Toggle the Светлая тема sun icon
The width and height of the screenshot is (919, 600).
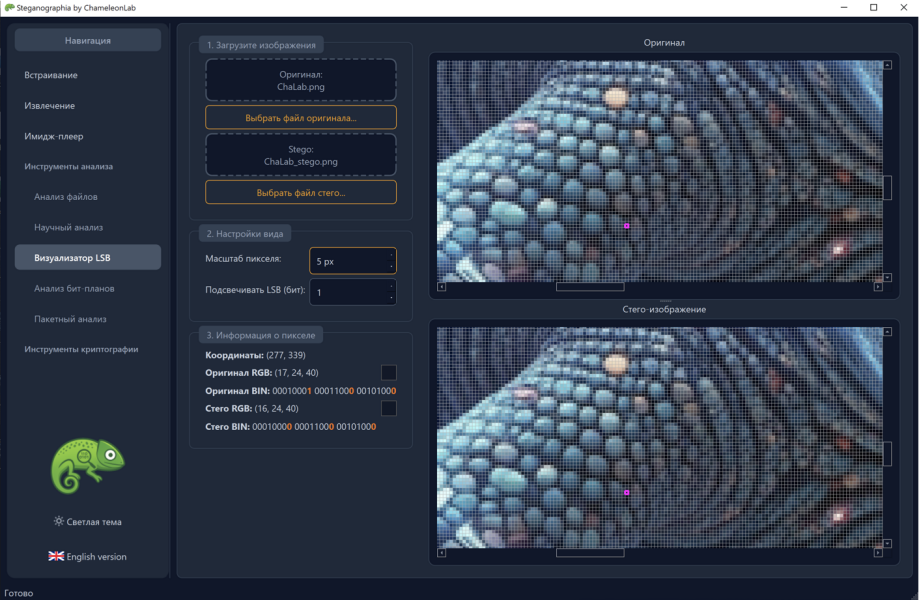59,521
